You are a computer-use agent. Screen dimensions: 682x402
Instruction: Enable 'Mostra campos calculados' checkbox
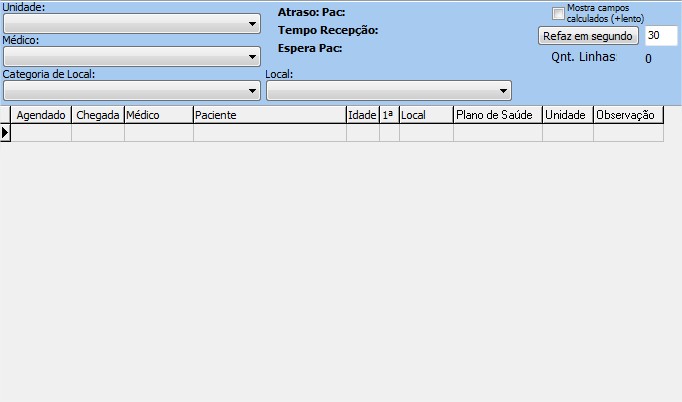(x=559, y=13)
